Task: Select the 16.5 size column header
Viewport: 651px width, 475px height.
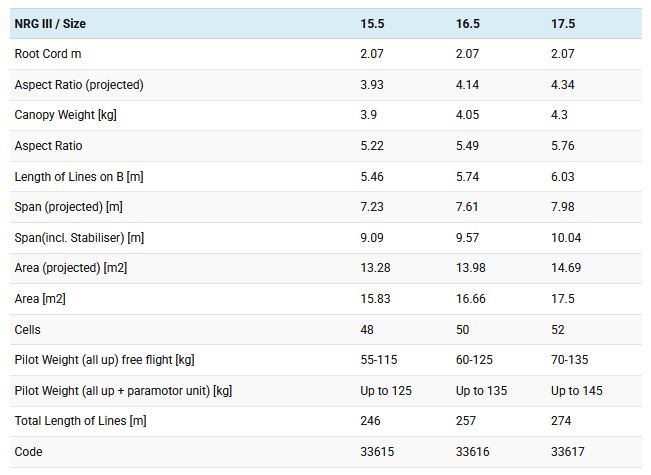Action: click(468, 24)
